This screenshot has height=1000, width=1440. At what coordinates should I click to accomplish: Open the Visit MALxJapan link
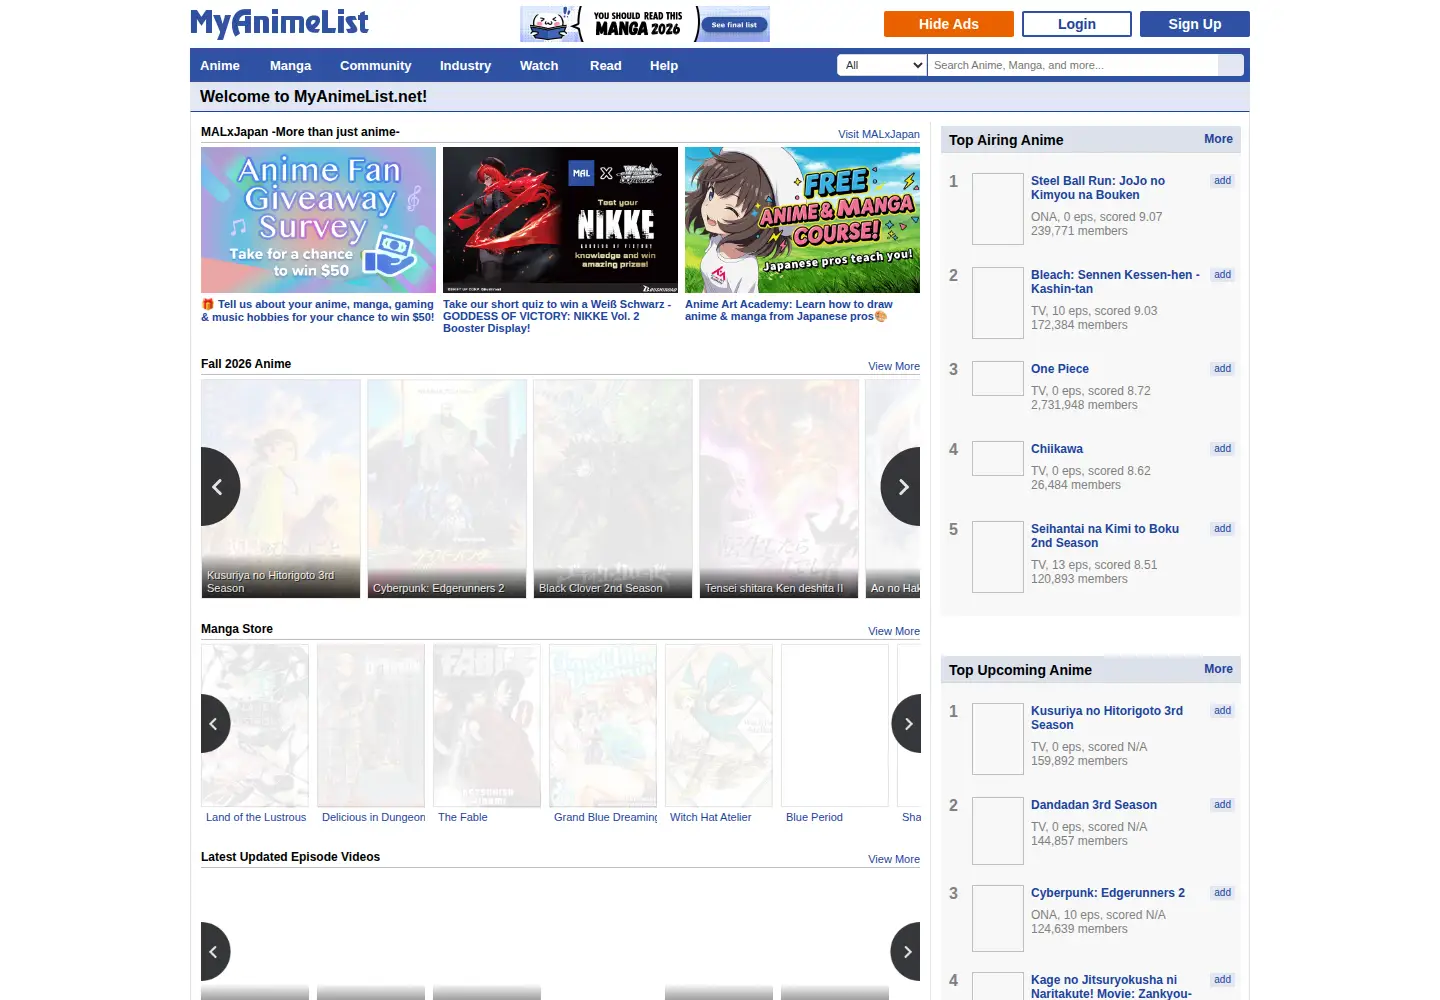click(879, 134)
